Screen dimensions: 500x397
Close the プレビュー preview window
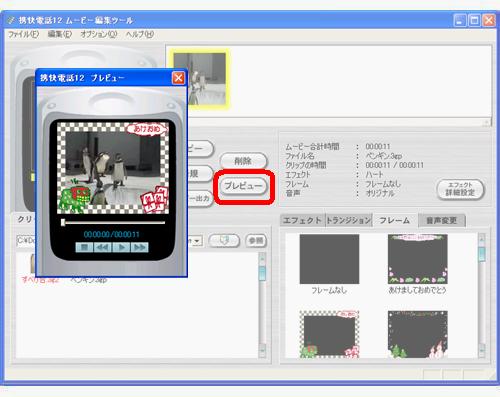(x=178, y=78)
